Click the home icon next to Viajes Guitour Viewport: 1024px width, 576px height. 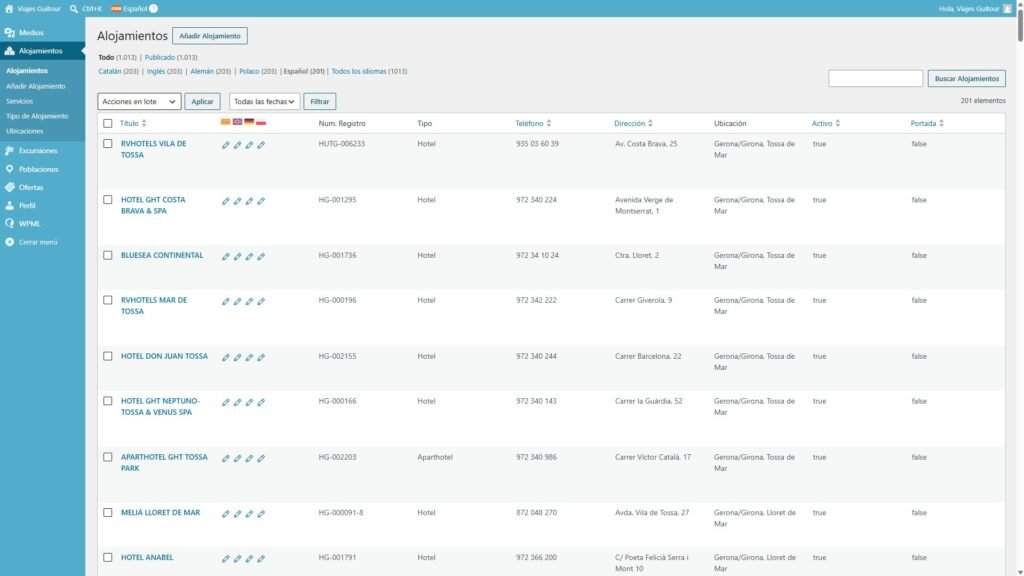click(9, 8)
